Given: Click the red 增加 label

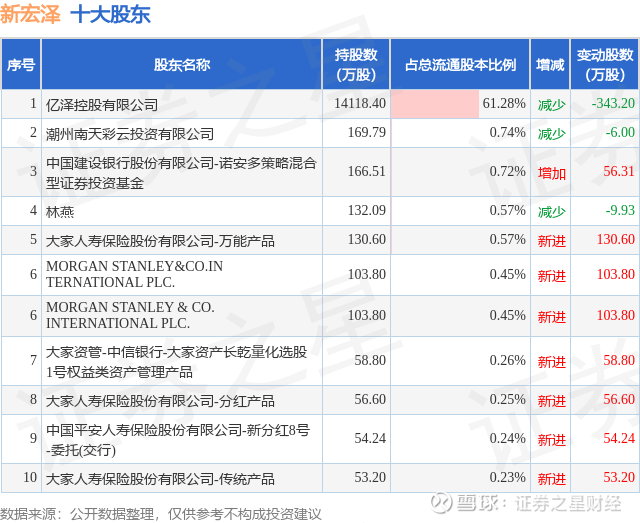Looking at the screenshot, I should pyautogui.click(x=551, y=173).
